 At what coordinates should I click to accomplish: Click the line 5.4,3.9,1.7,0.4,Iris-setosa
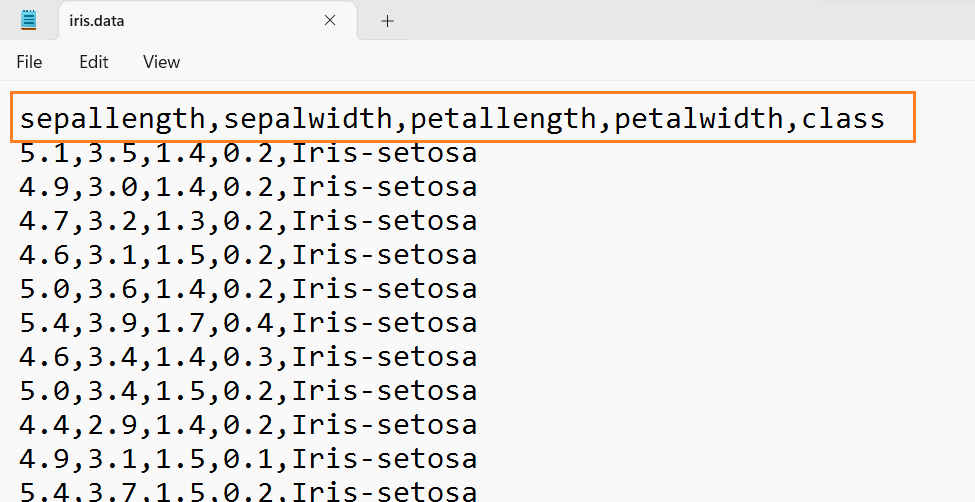coord(248,322)
